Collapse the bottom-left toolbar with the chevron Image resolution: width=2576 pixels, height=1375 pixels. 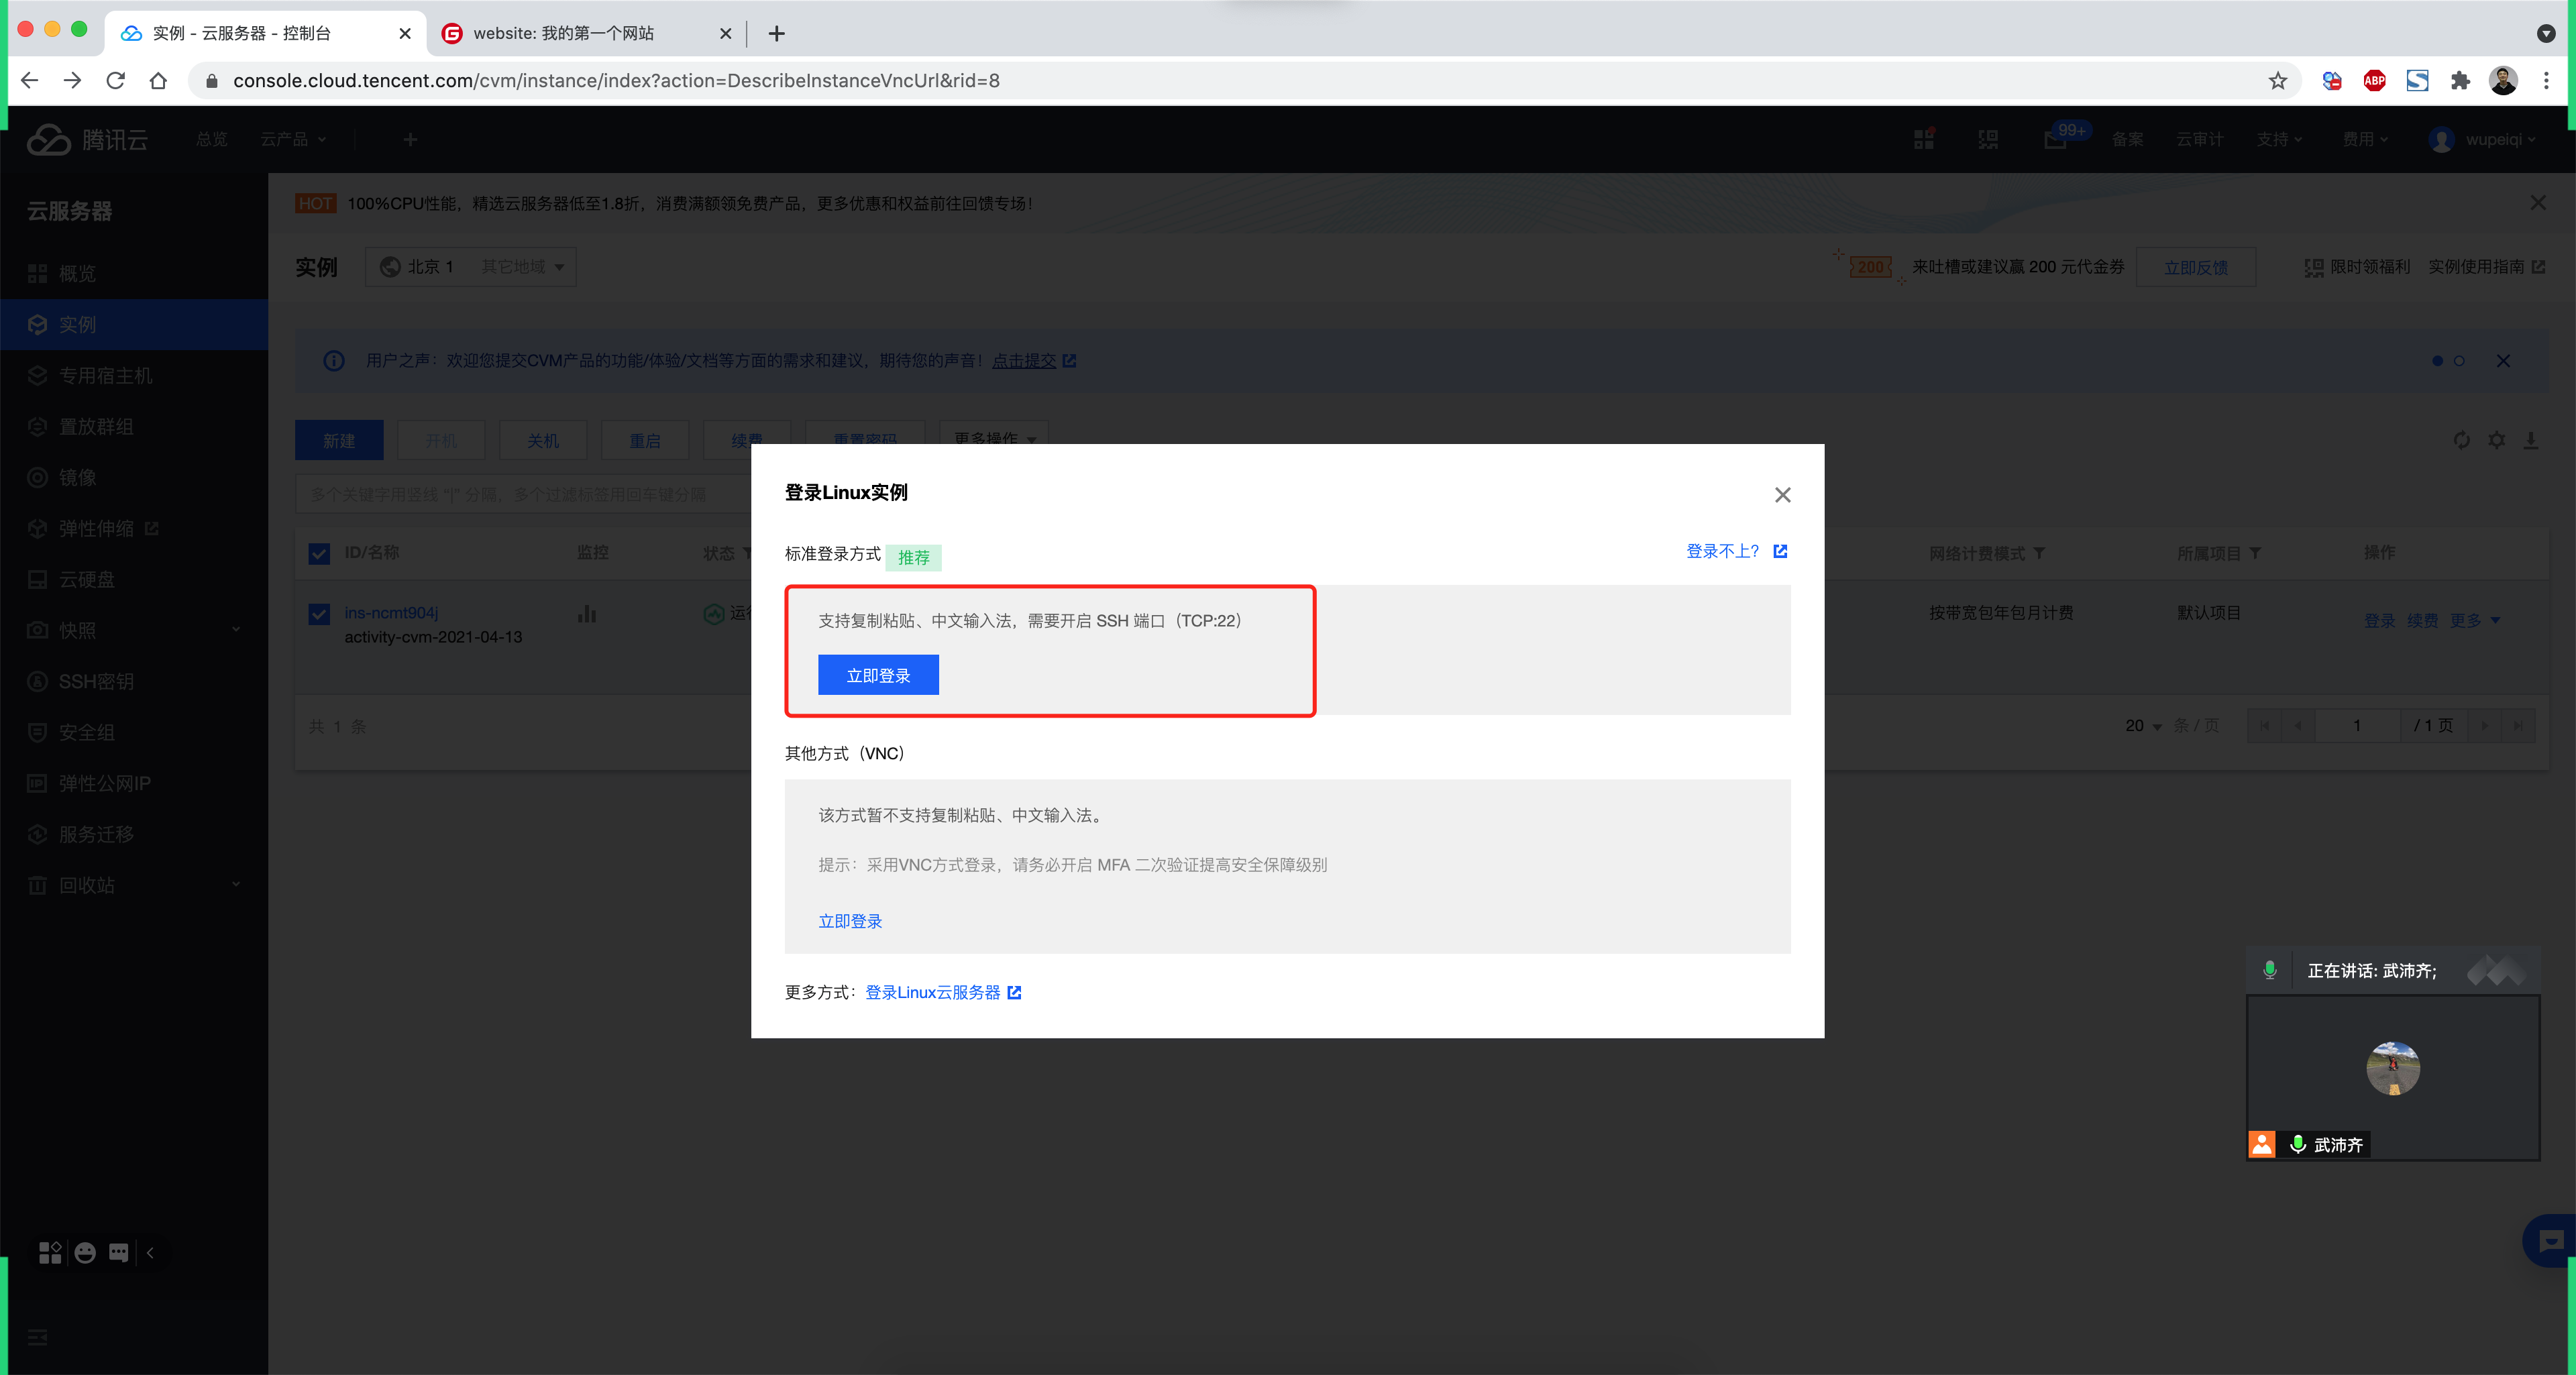[x=150, y=1252]
